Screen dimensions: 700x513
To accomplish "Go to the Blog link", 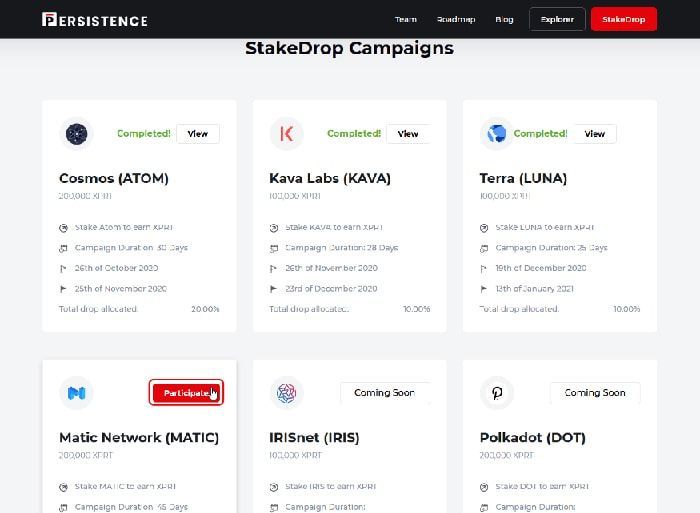I will coord(504,19).
